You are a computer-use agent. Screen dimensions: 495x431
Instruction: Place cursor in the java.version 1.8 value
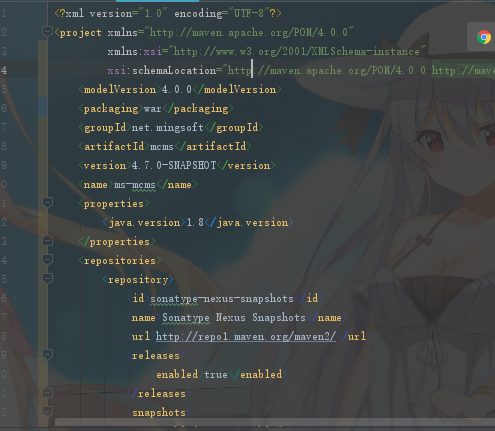tap(195, 223)
